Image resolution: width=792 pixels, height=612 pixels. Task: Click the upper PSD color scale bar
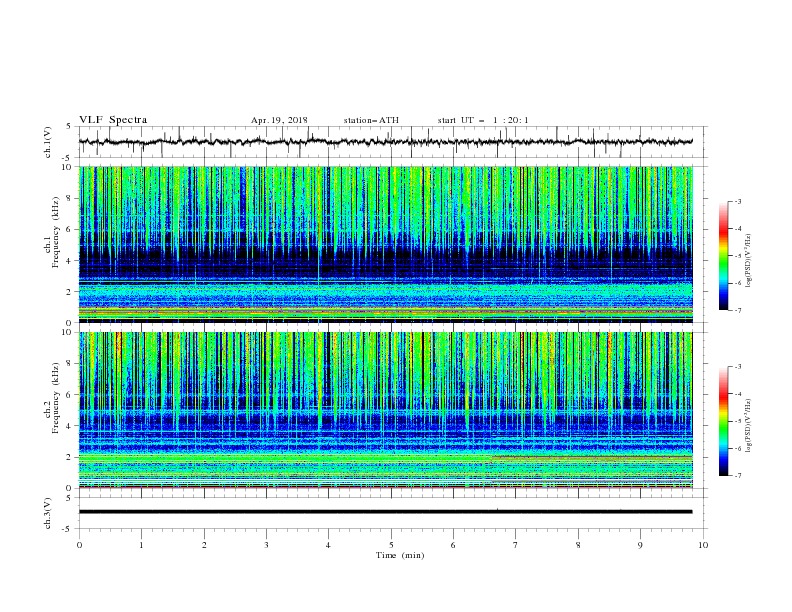(723, 255)
